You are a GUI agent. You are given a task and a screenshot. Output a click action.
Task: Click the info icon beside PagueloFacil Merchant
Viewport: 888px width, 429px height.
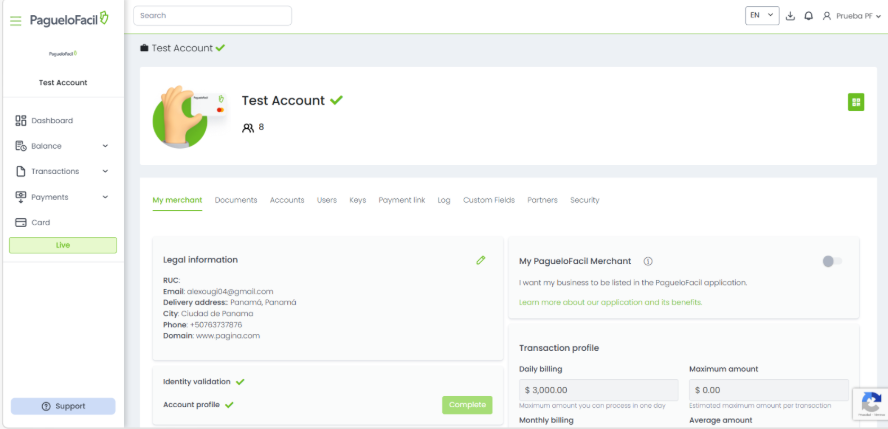648,261
